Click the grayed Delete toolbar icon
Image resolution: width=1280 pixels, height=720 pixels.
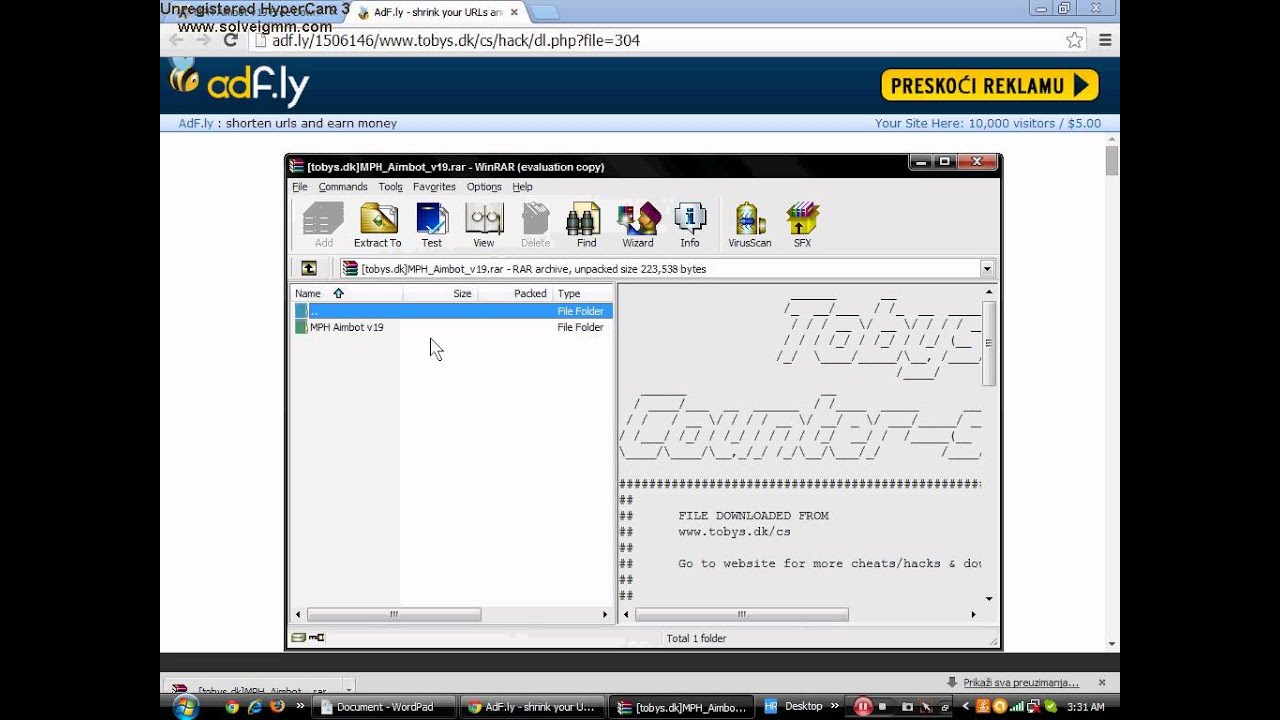tap(535, 225)
